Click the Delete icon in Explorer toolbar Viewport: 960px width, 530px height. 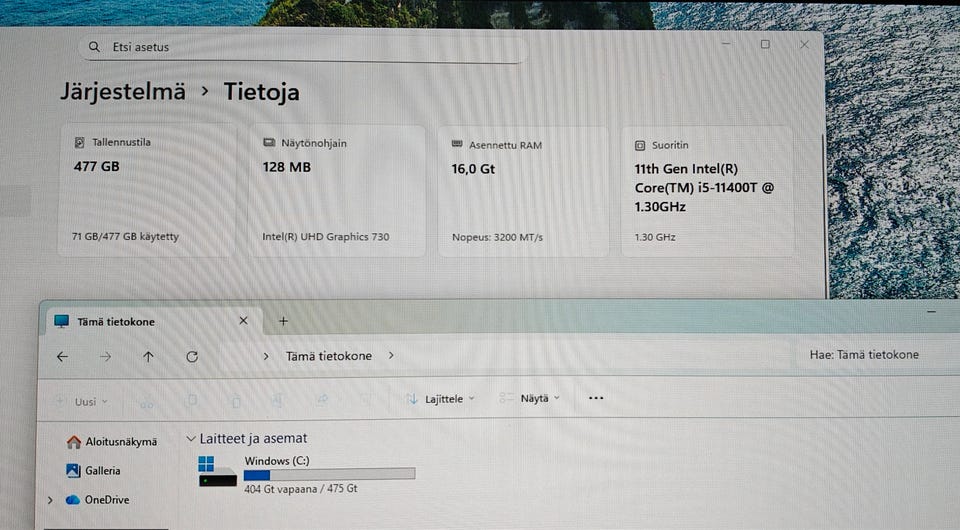pos(365,400)
